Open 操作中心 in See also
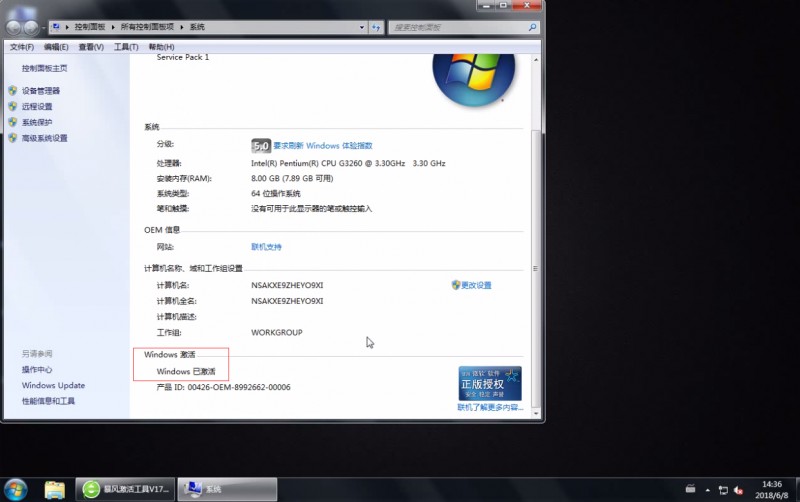Screen dimensions: 800x502 (37, 369)
